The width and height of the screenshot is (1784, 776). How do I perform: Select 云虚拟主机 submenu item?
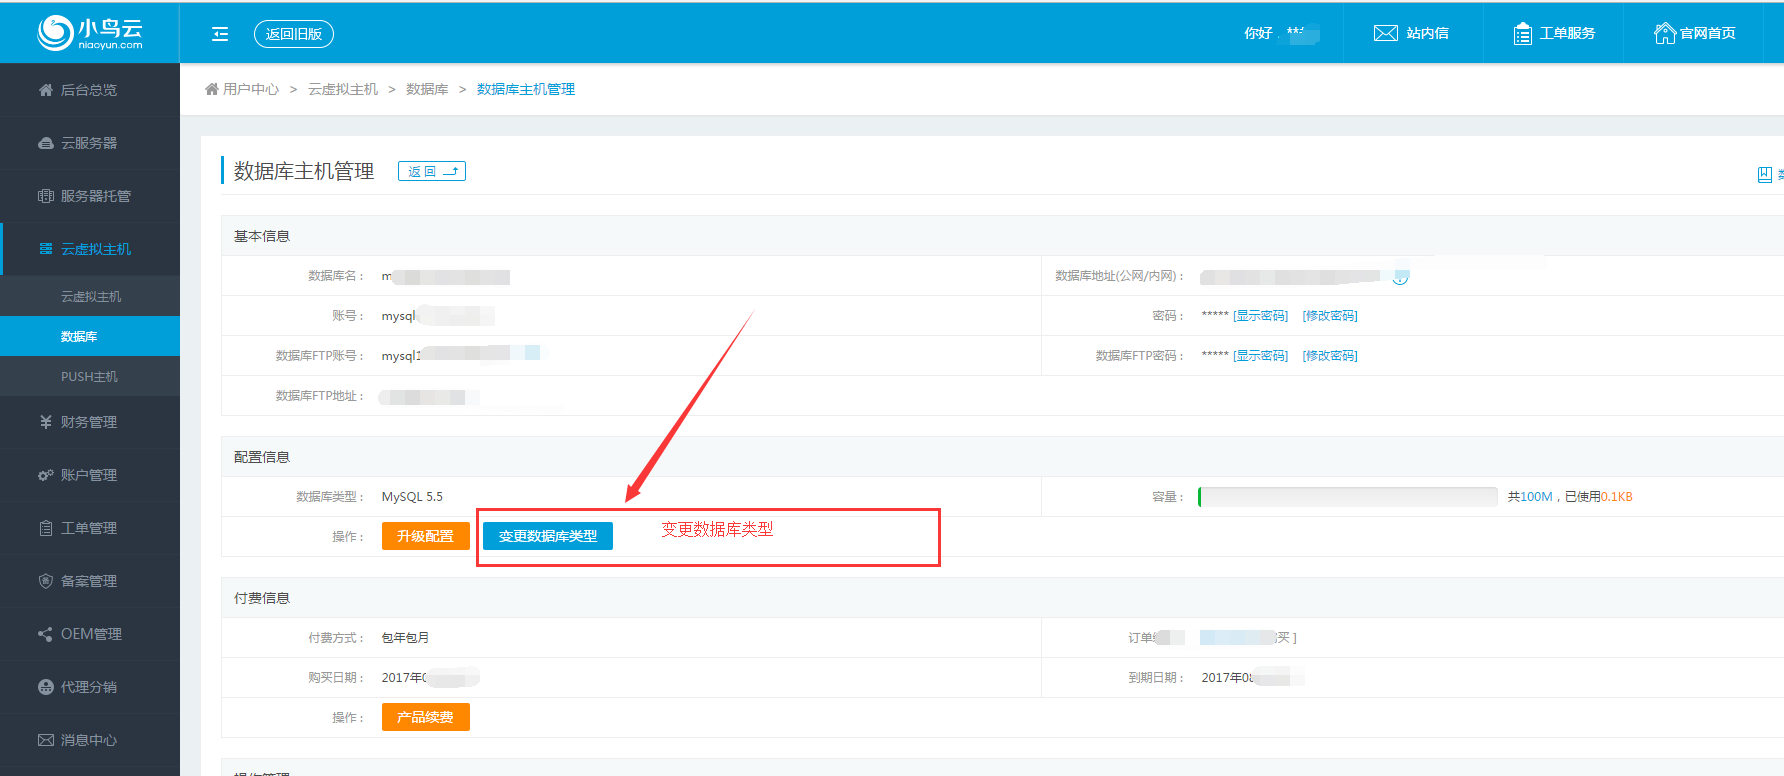(x=90, y=296)
